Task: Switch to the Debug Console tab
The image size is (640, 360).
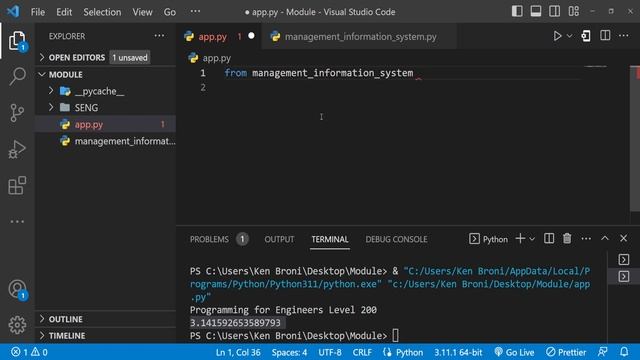Action: 396,239
